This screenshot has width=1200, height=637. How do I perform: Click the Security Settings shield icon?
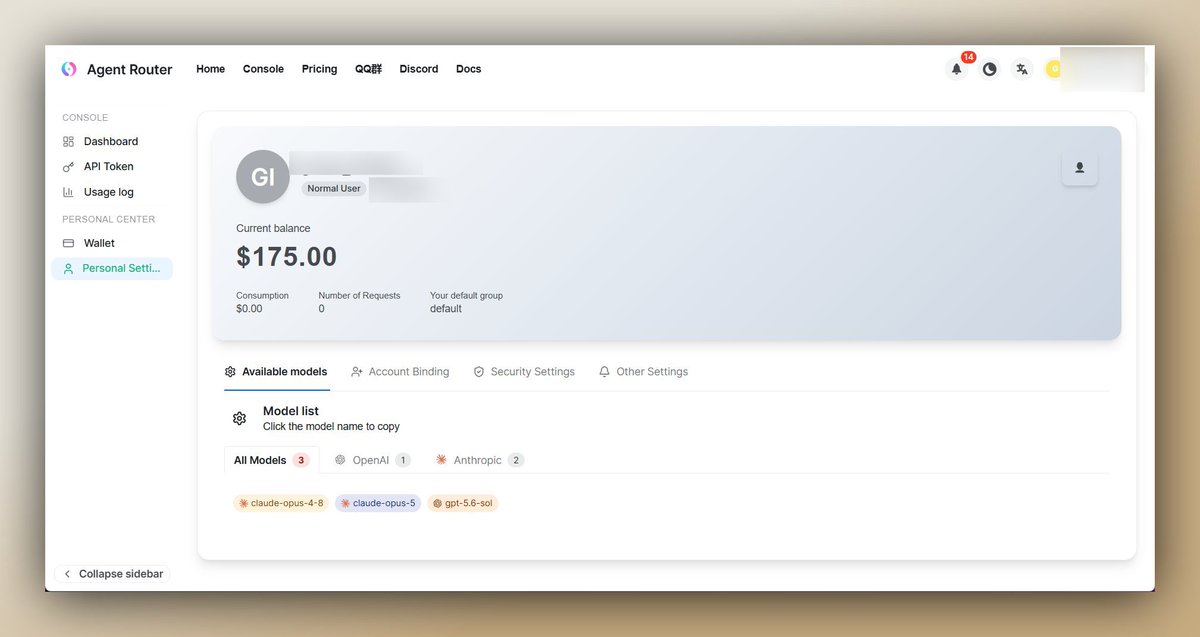479,372
